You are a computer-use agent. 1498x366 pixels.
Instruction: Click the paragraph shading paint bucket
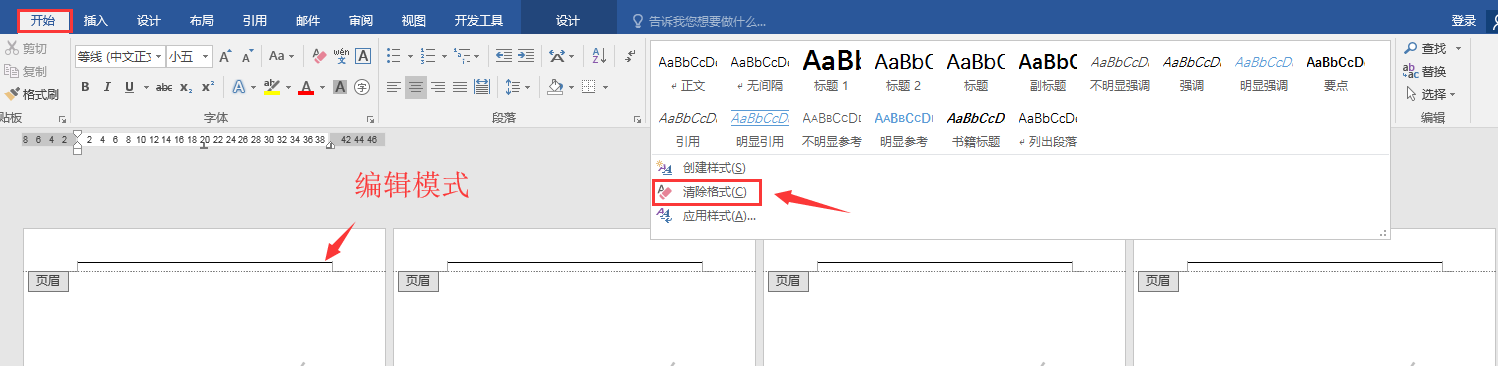point(554,87)
